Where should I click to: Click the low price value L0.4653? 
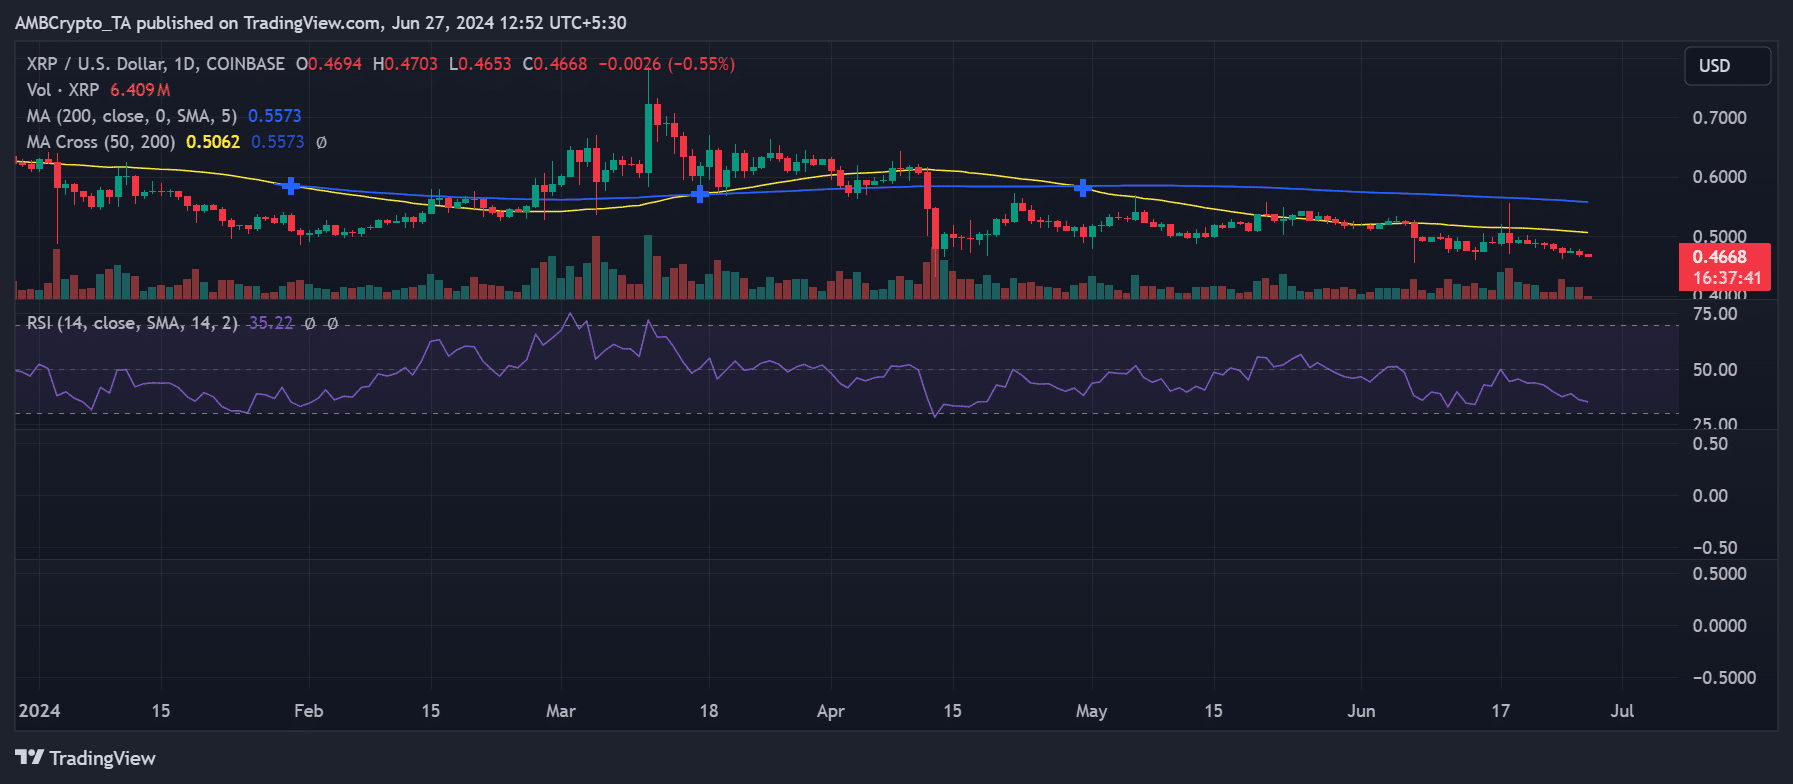pyautogui.click(x=480, y=64)
